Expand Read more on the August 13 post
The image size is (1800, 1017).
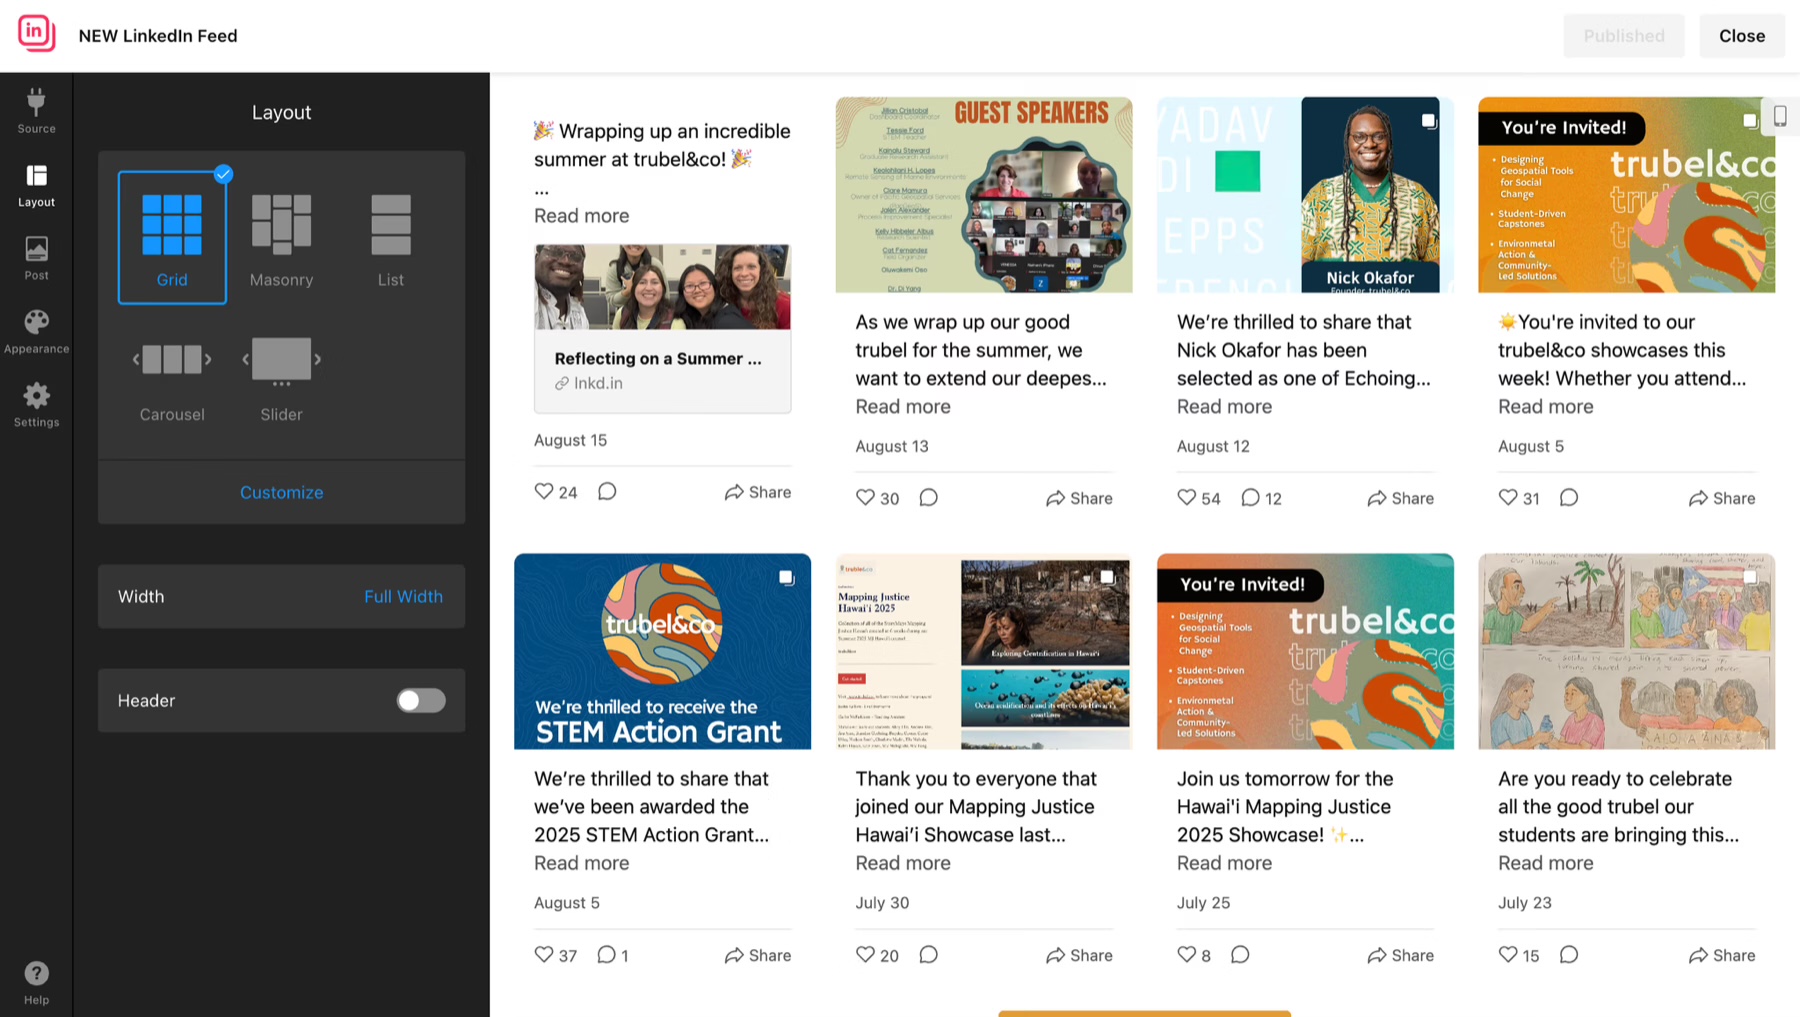click(903, 406)
